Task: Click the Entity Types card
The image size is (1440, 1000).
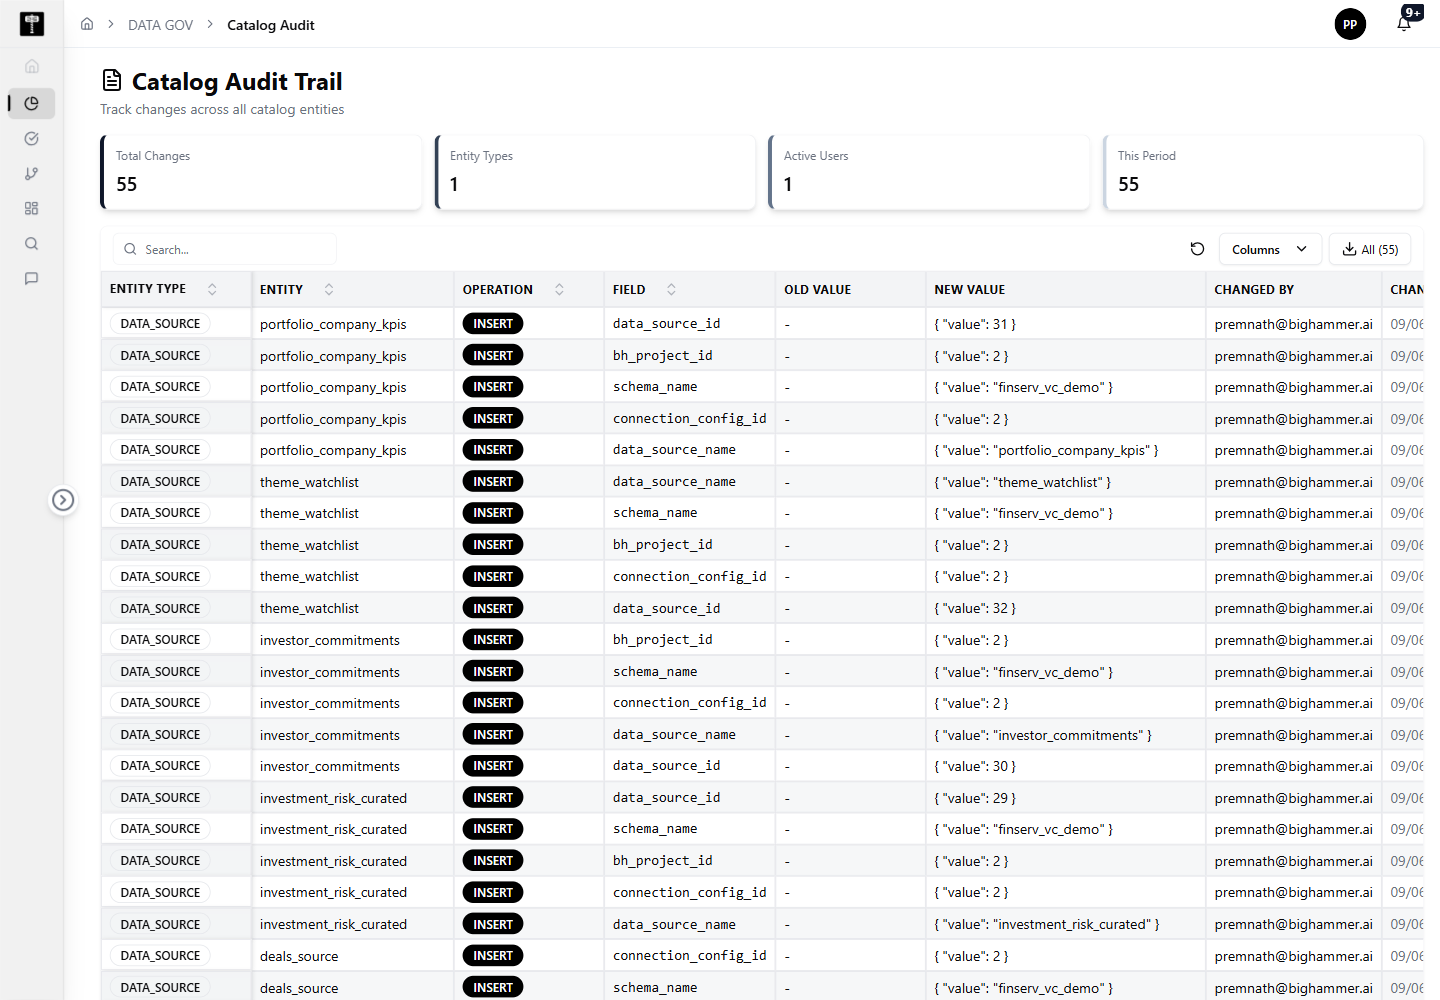Action: coord(595,172)
